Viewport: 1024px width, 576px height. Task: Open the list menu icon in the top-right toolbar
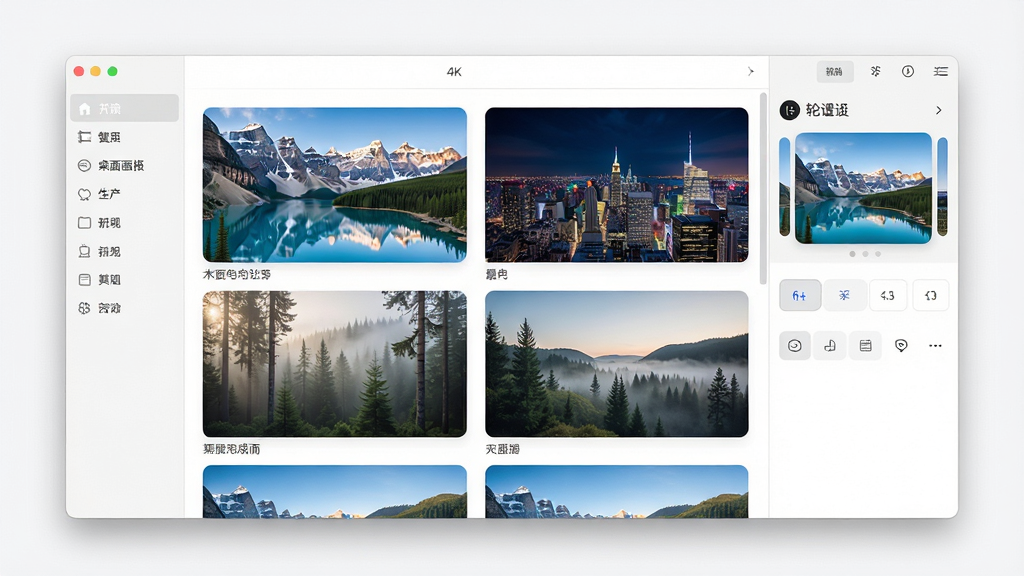click(x=940, y=71)
